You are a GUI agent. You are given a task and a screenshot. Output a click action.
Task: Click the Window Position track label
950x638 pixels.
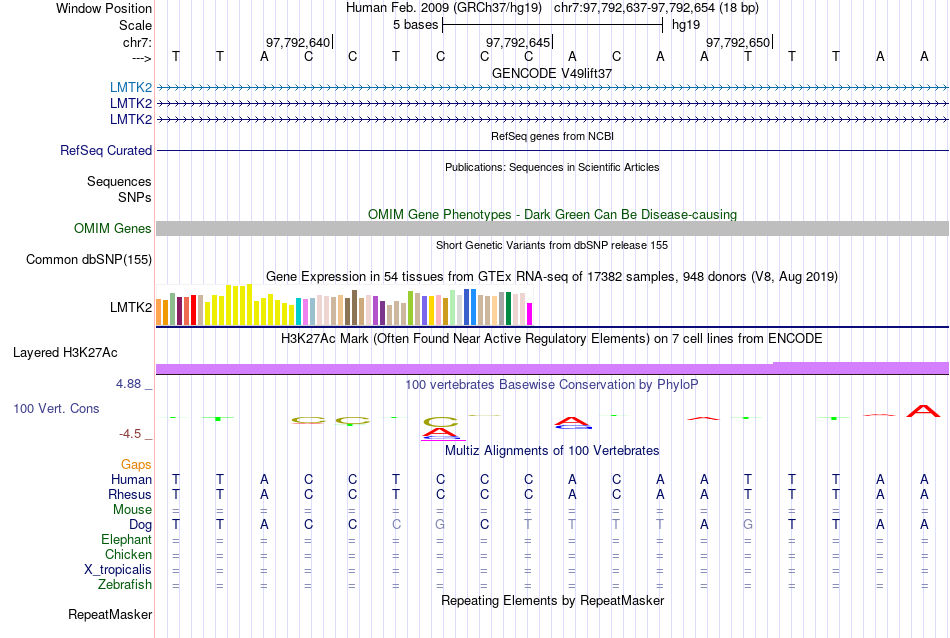click(104, 8)
